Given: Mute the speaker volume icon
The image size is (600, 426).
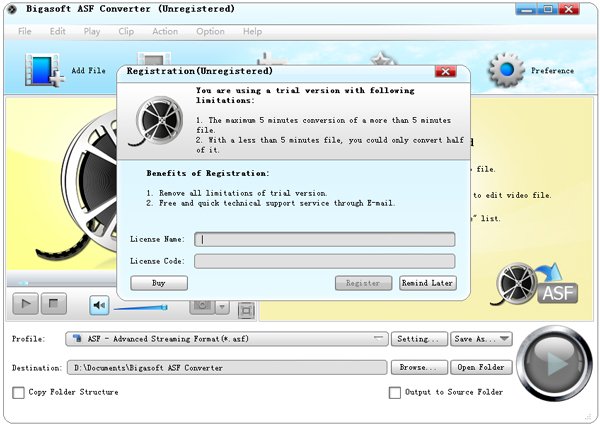Looking at the screenshot, I should (99, 305).
